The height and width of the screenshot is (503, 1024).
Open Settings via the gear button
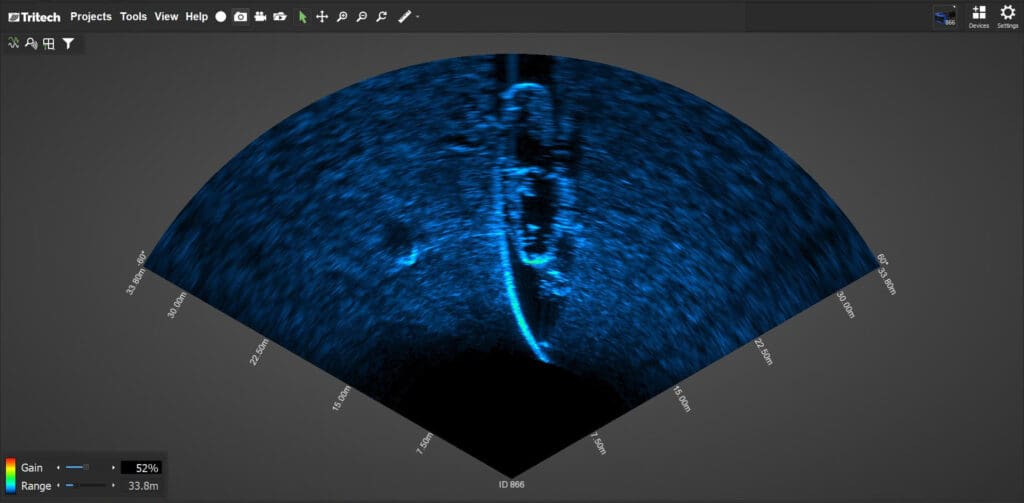(1007, 16)
